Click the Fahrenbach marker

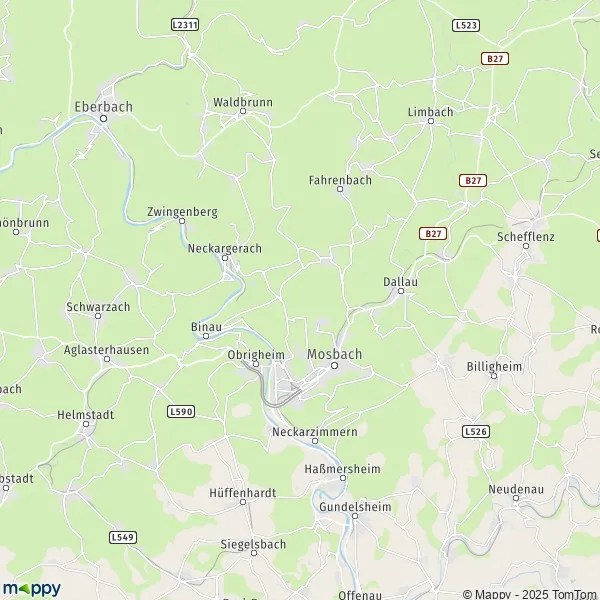click(340, 189)
